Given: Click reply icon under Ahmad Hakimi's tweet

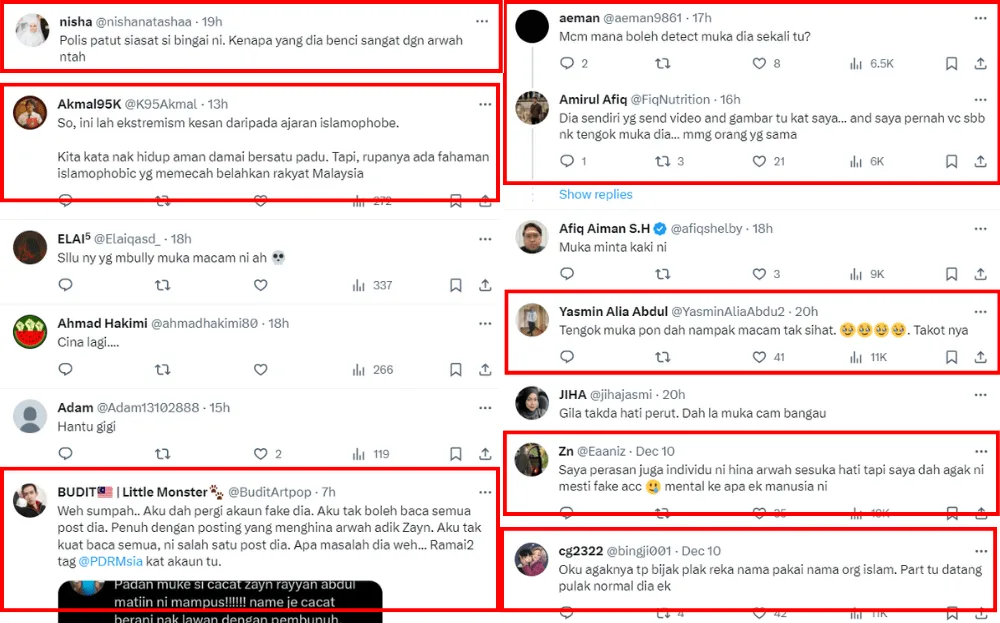Looking at the screenshot, I should [66, 370].
